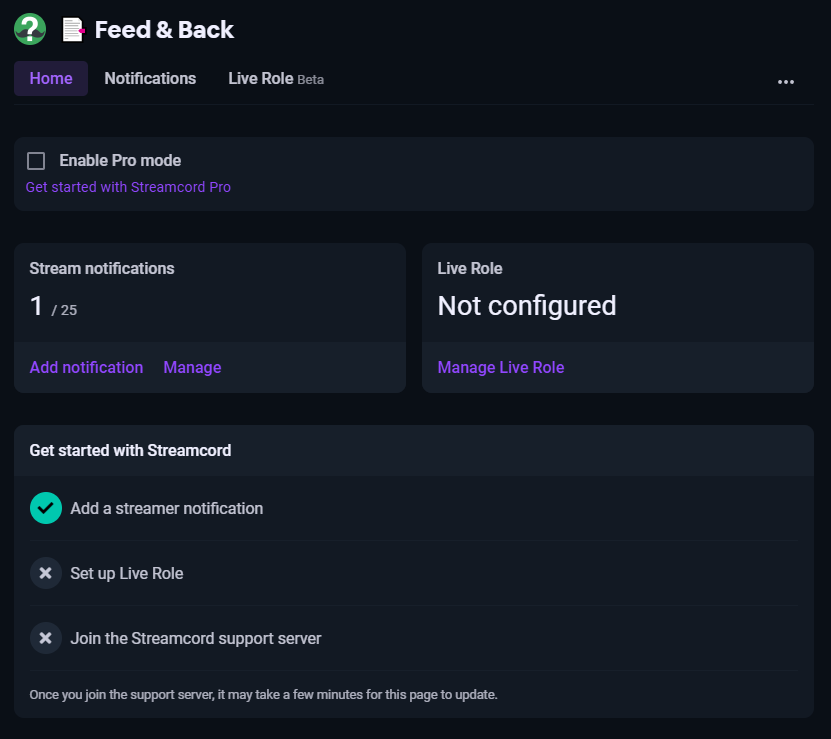Screen dimensions: 831x739
Task: Open the Manage Live Role link
Action: pos(501,367)
